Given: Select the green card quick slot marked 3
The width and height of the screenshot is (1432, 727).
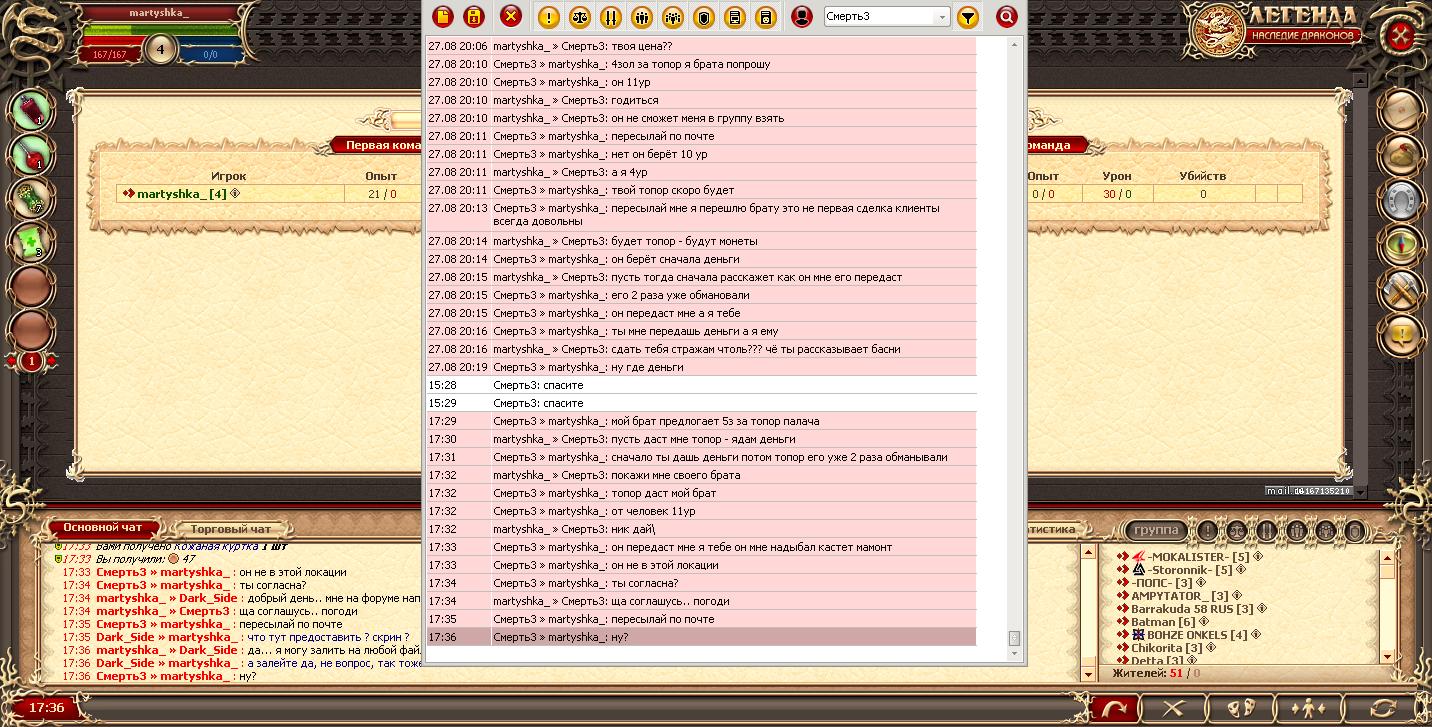Looking at the screenshot, I should (31, 241).
